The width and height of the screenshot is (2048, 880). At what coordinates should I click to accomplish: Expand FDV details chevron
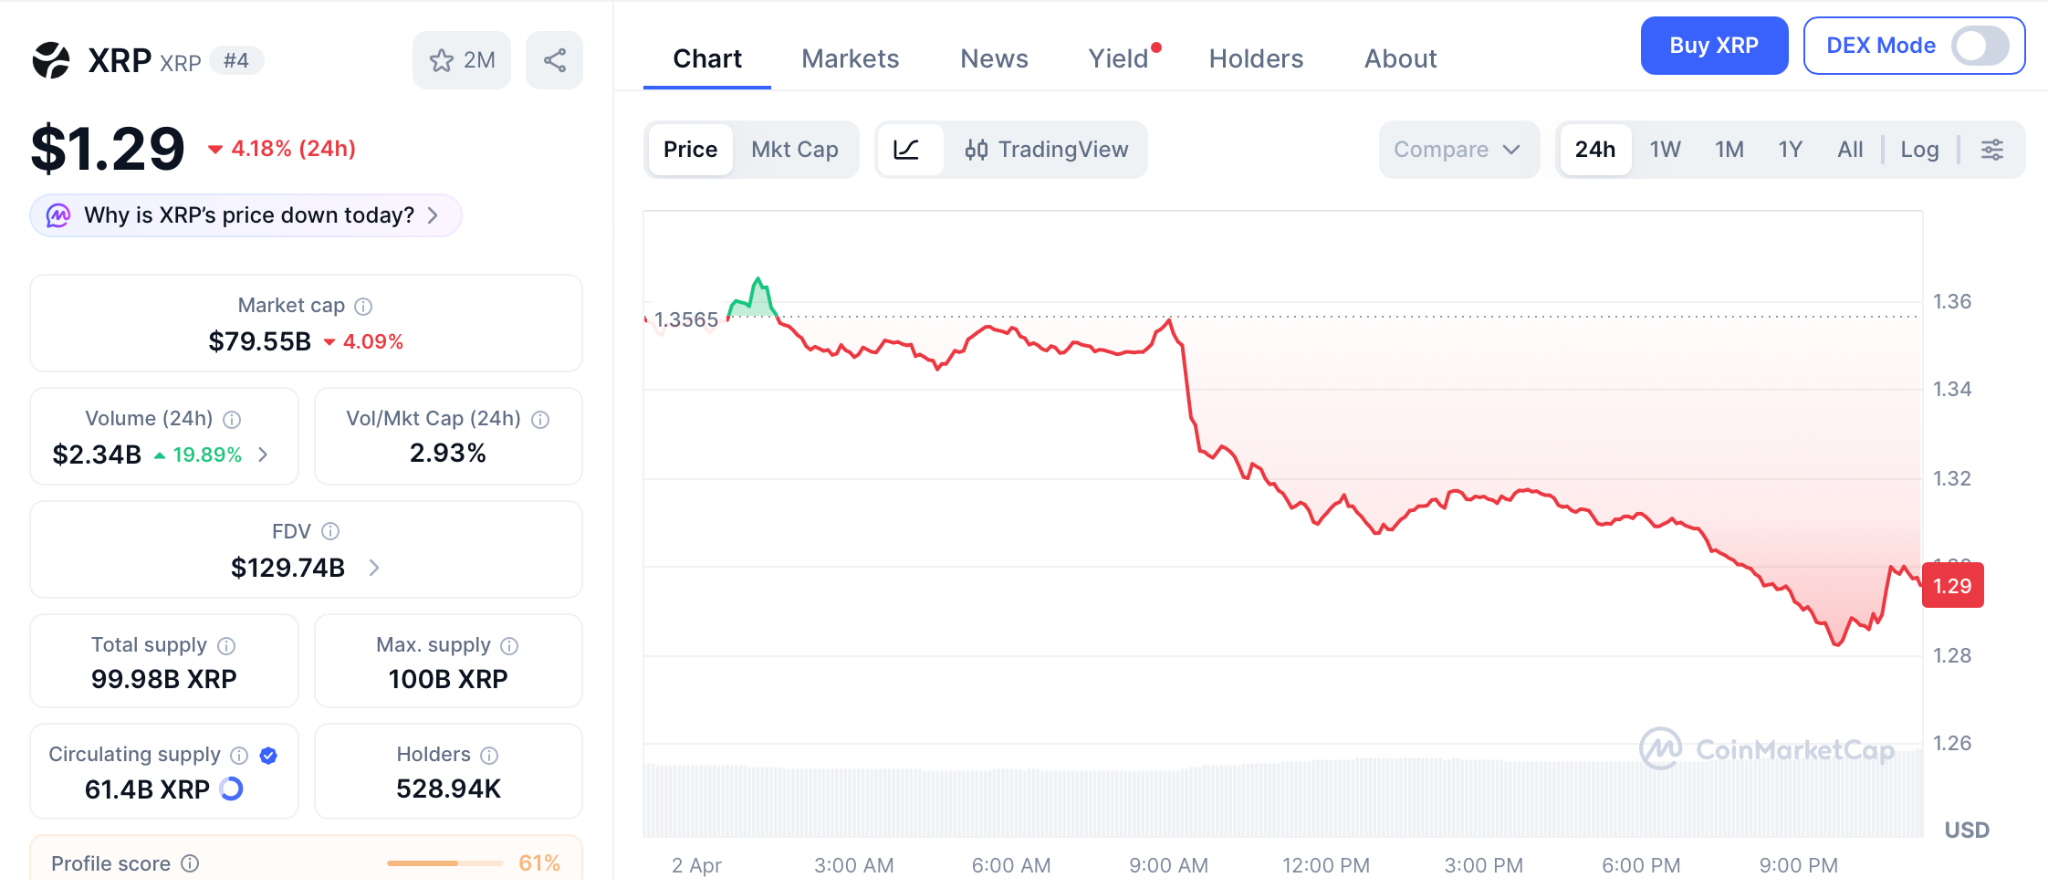tap(374, 568)
